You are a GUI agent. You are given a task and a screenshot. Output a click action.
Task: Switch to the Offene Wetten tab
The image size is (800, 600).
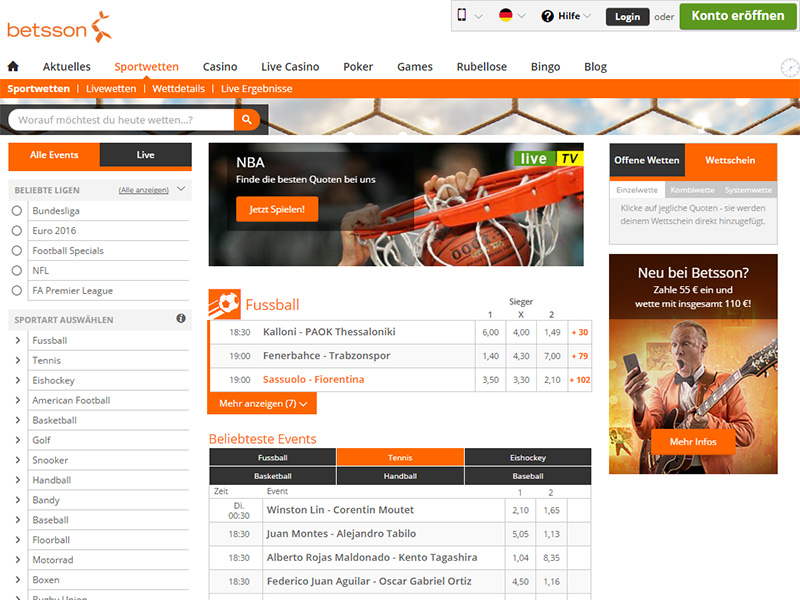click(x=646, y=160)
